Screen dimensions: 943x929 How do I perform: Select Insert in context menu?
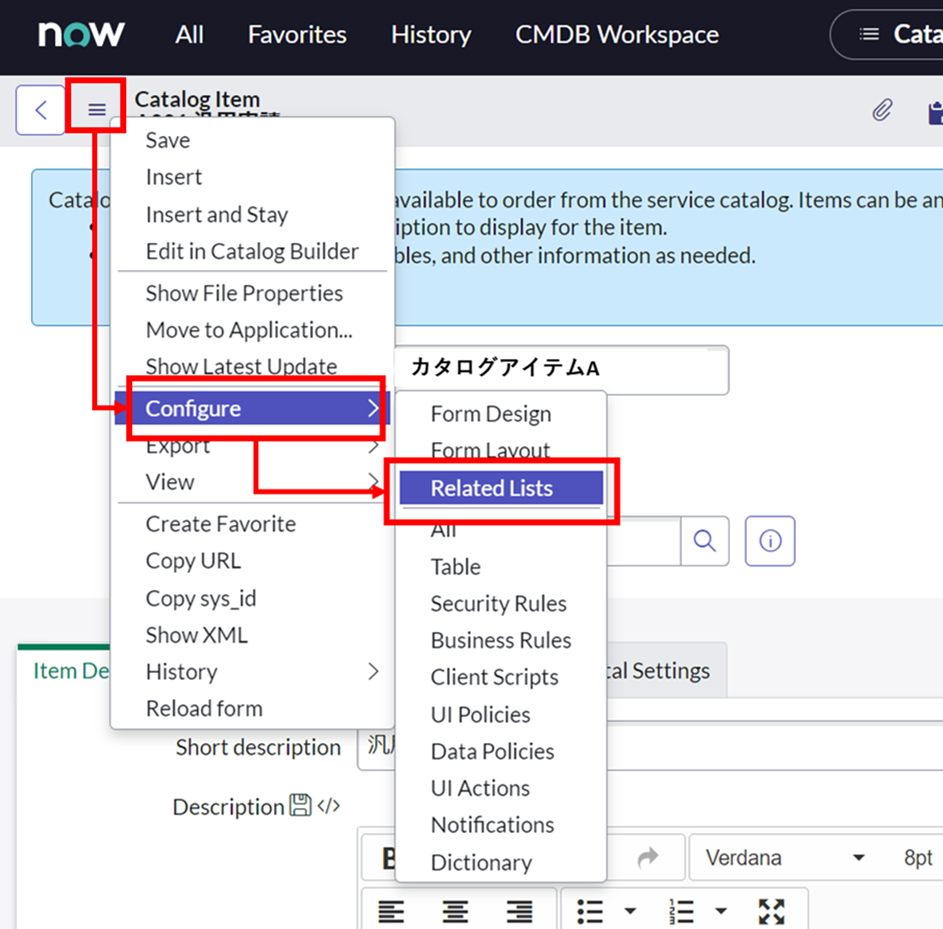(x=253, y=177)
